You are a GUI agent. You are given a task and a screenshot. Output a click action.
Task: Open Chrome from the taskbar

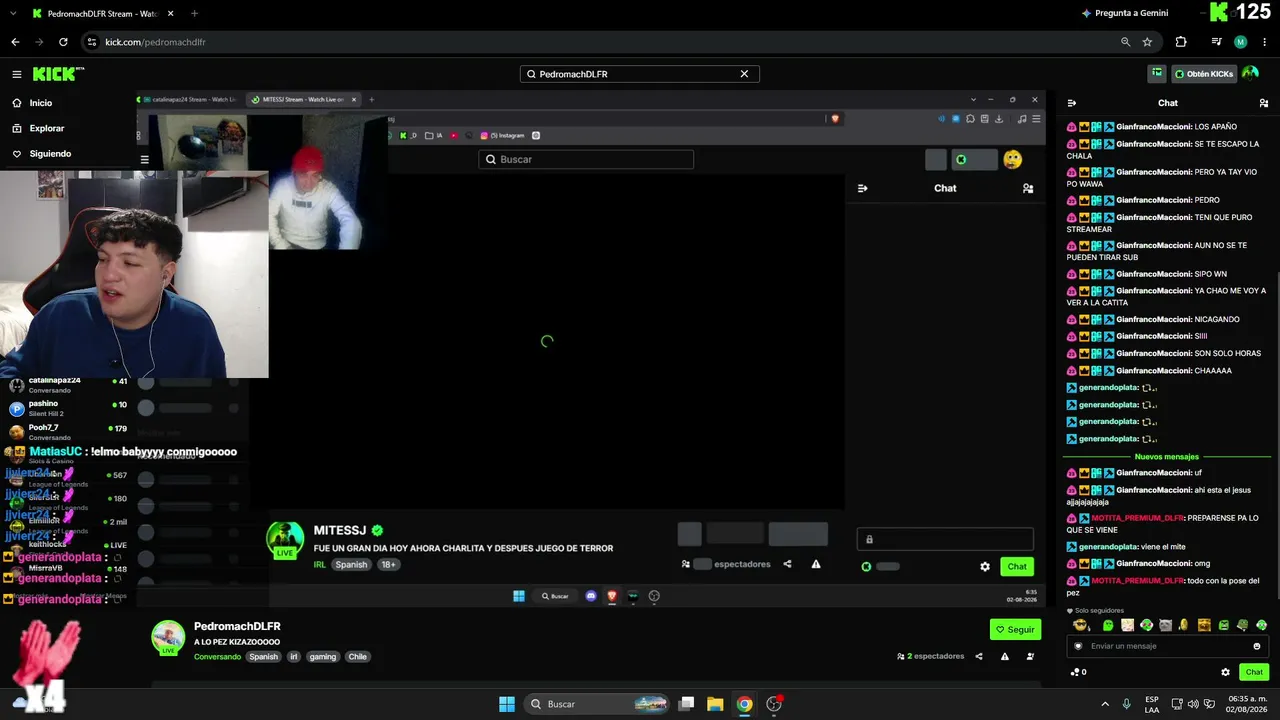[x=744, y=704]
